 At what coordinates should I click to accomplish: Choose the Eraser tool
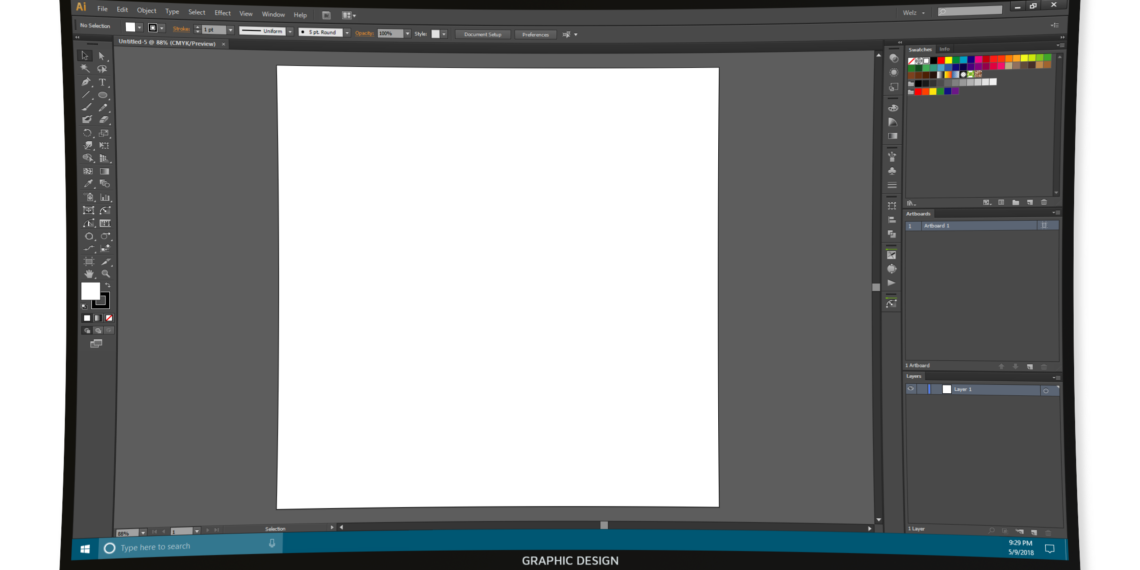[x=103, y=119]
